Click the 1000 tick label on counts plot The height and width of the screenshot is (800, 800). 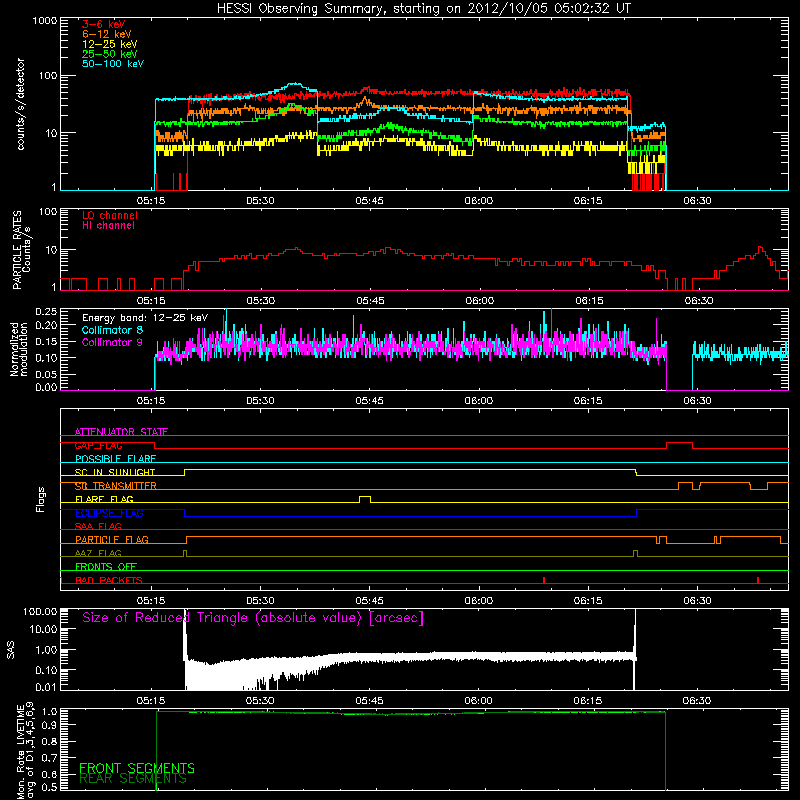[44, 21]
